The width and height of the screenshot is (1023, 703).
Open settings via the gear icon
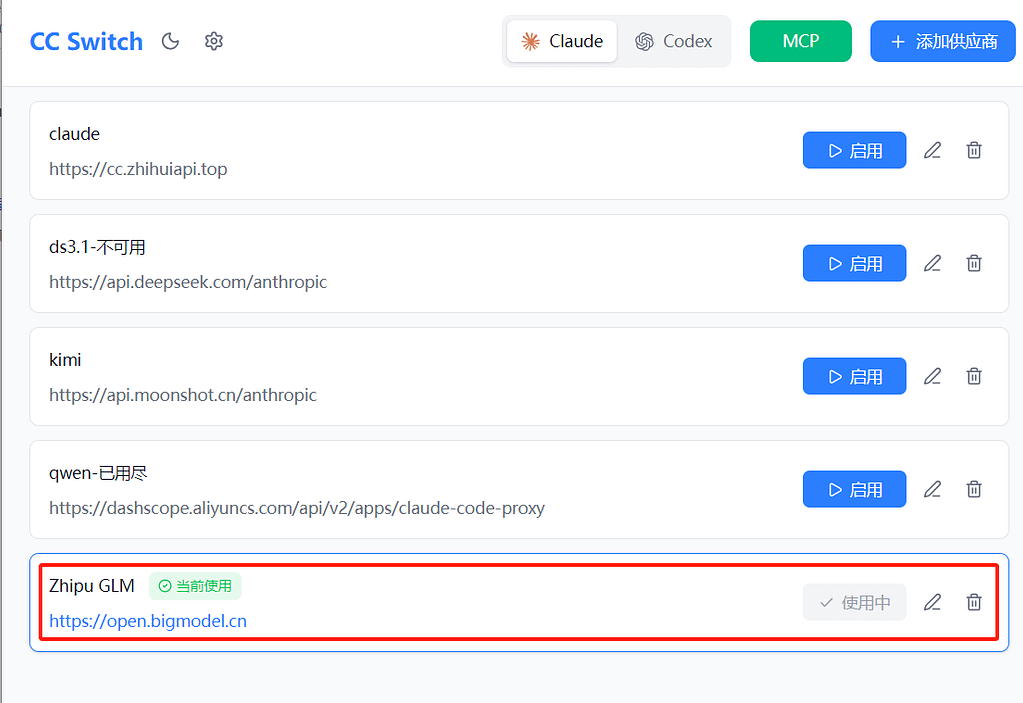point(214,41)
